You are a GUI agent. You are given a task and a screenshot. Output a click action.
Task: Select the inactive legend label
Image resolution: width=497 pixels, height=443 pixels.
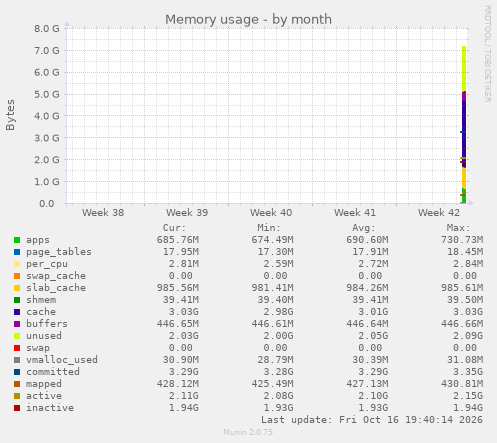50,408
